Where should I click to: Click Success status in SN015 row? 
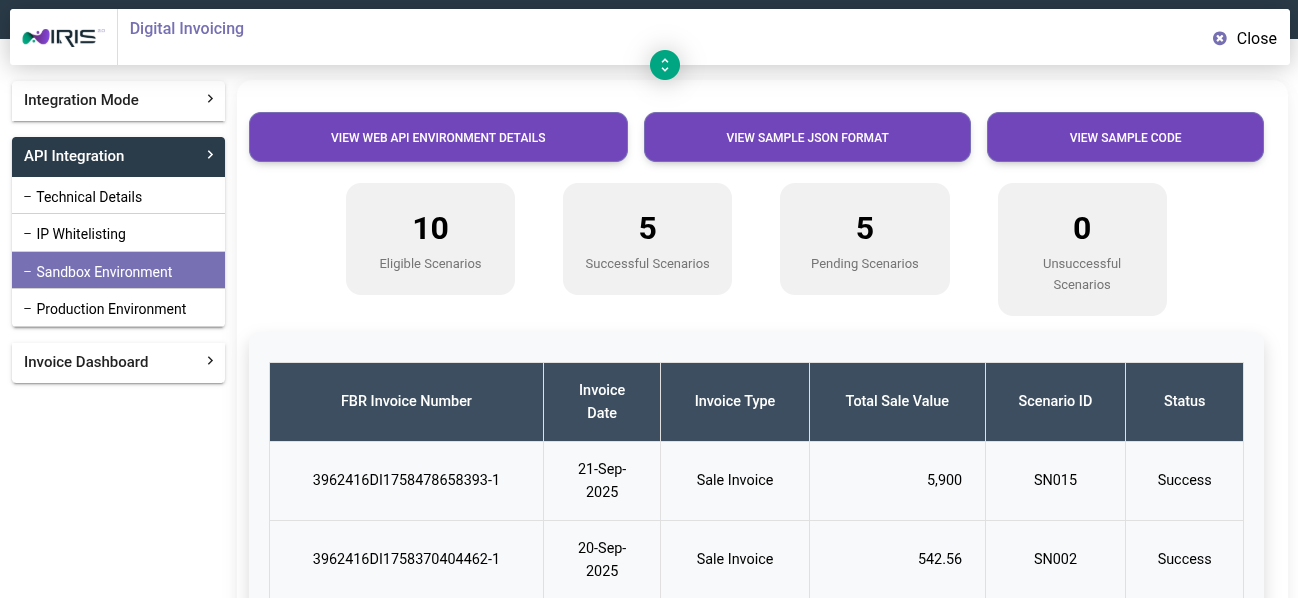coord(1184,480)
